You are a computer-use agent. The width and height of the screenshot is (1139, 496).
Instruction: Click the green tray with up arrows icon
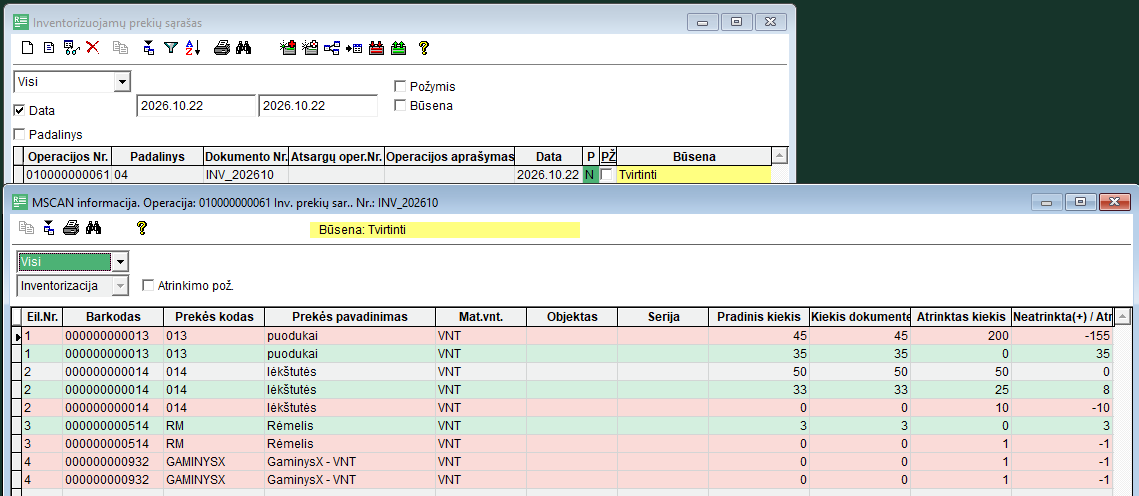pos(398,48)
